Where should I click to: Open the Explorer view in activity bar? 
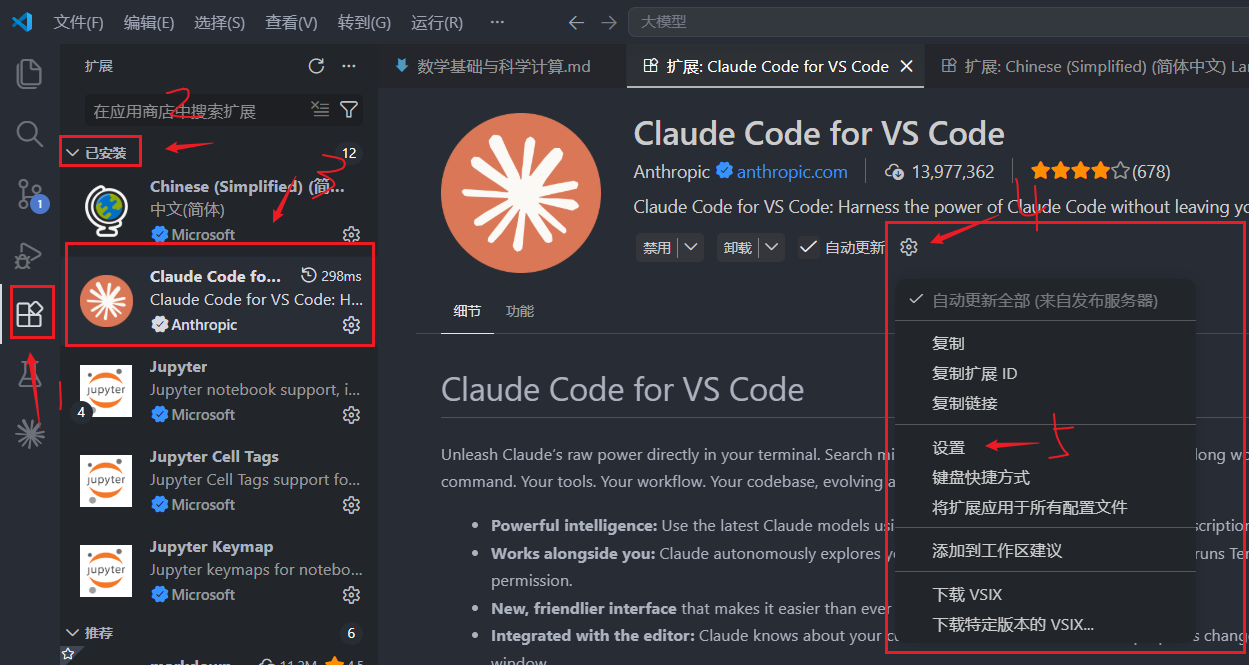30,73
